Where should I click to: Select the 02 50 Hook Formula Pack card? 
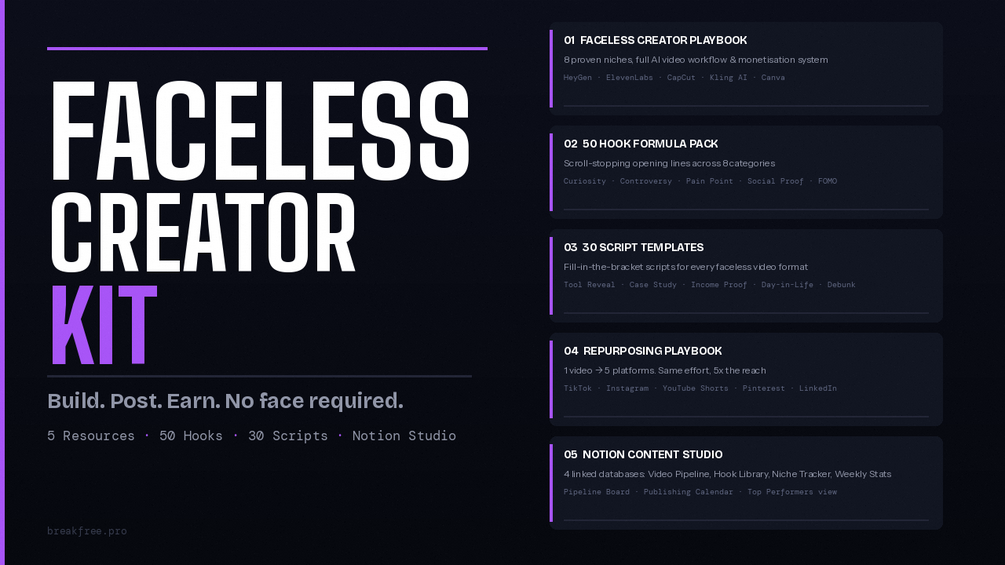[x=746, y=172]
